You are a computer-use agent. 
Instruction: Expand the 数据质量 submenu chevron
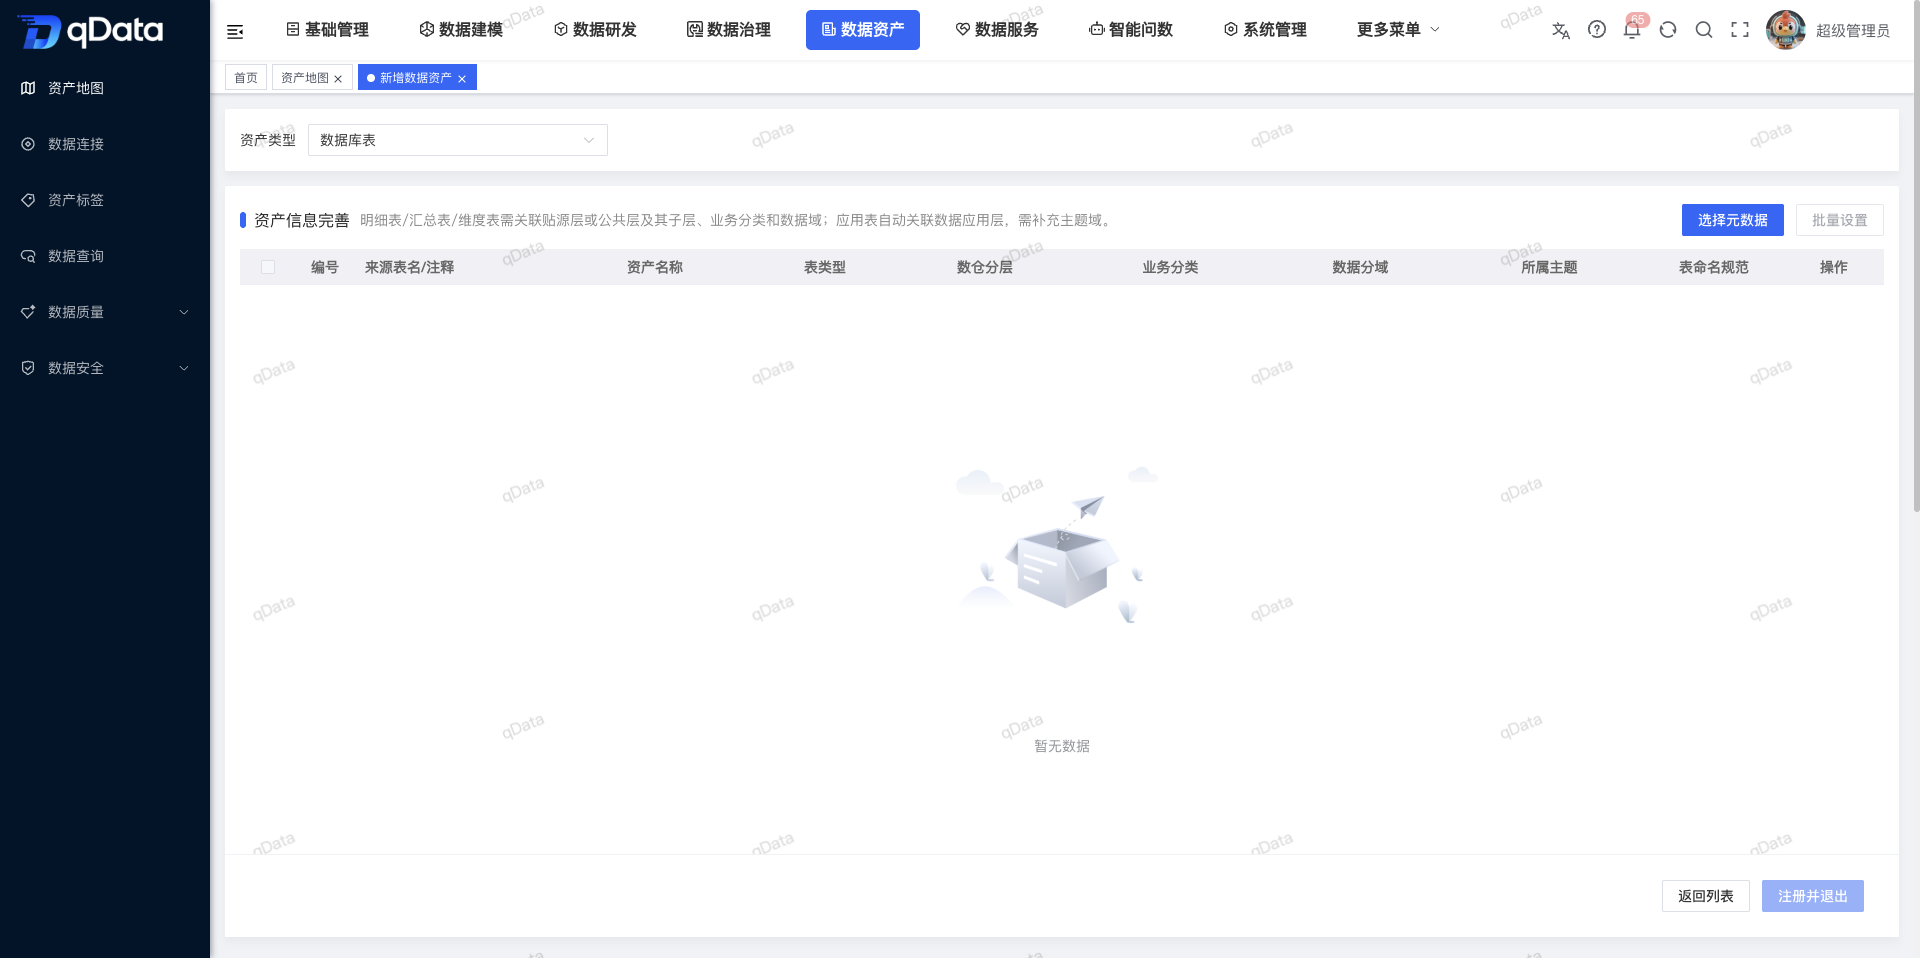pos(184,312)
